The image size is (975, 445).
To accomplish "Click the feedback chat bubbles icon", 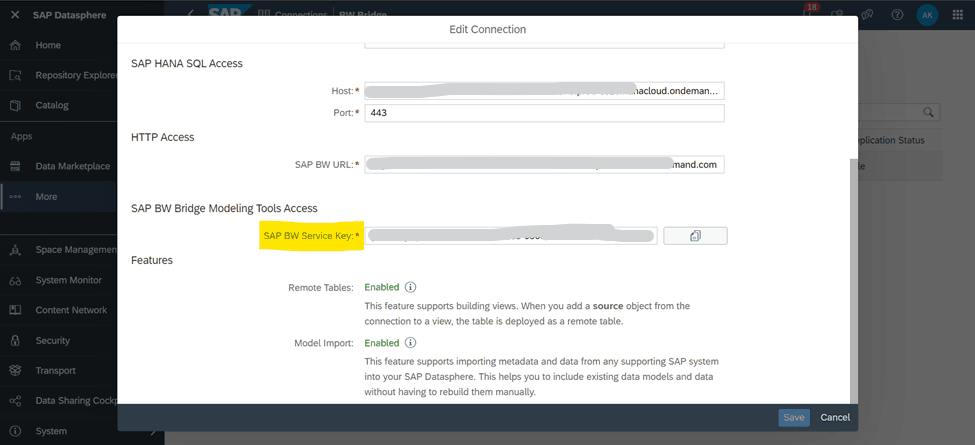I will click(x=868, y=15).
